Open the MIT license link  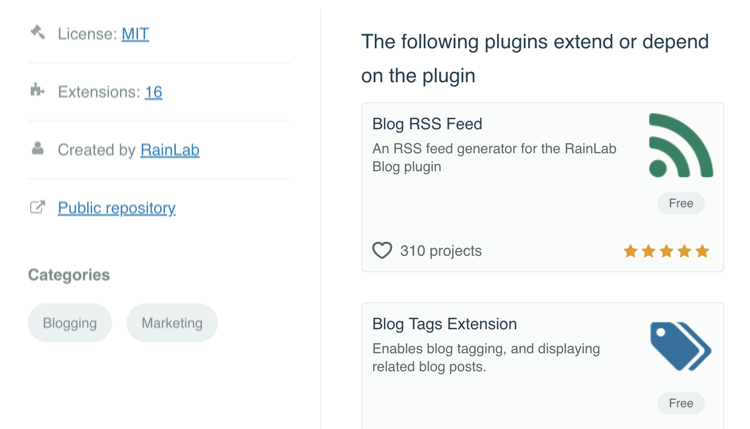coord(135,34)
